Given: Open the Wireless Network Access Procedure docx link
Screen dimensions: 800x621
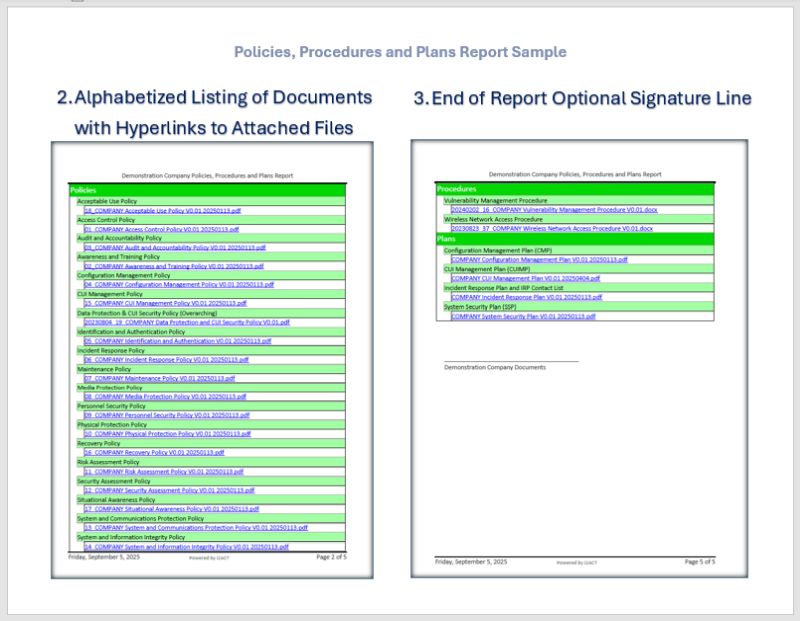Looking at the screenshot, I should (552, 228).
